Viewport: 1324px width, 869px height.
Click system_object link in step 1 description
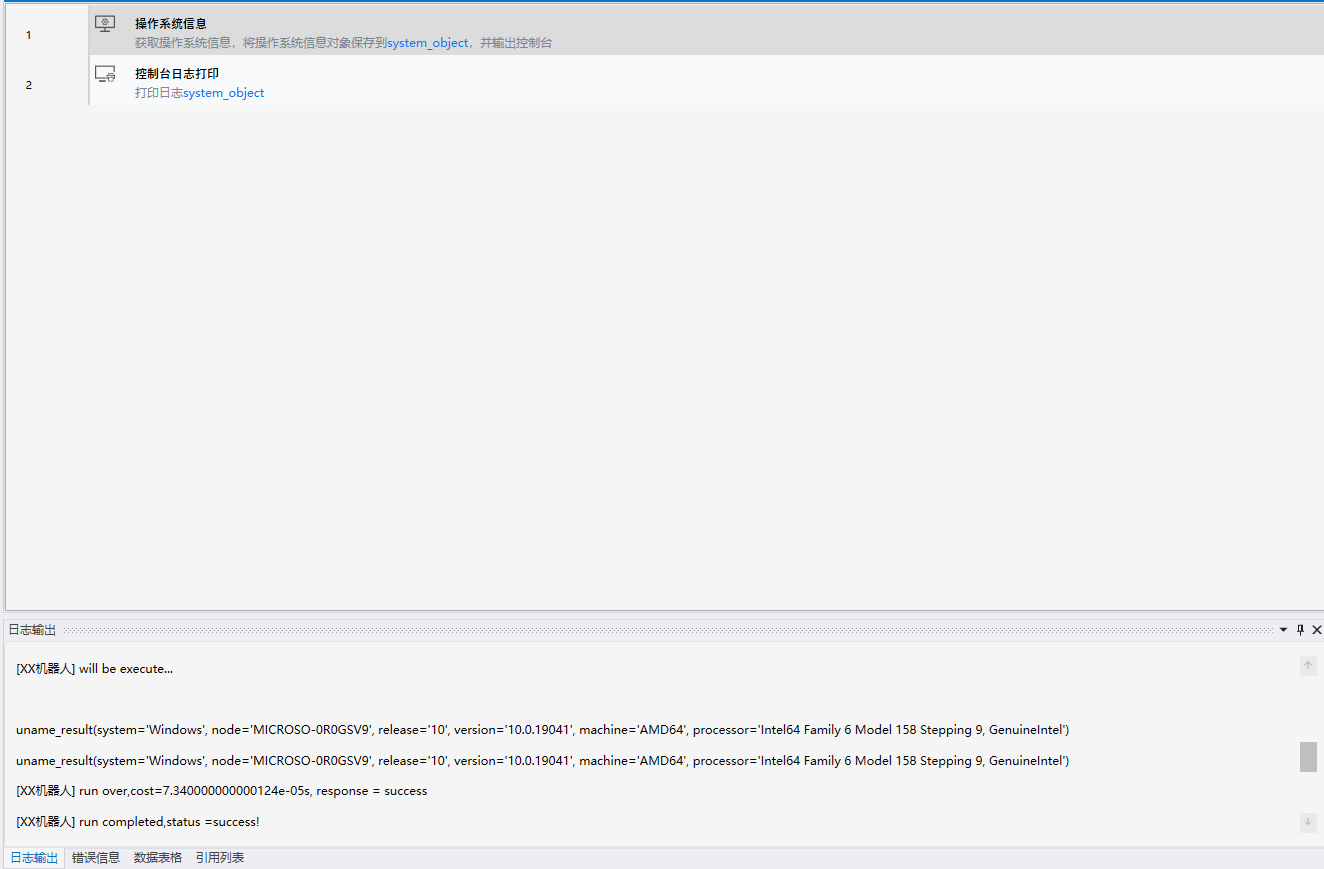(427, 43)
